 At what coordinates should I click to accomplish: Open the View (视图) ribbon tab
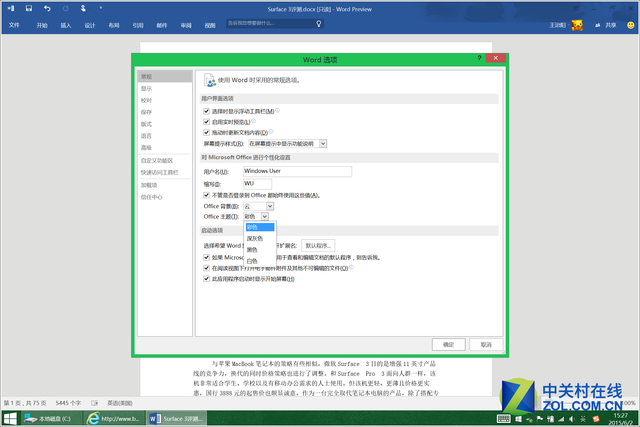[x=210, y=25]
